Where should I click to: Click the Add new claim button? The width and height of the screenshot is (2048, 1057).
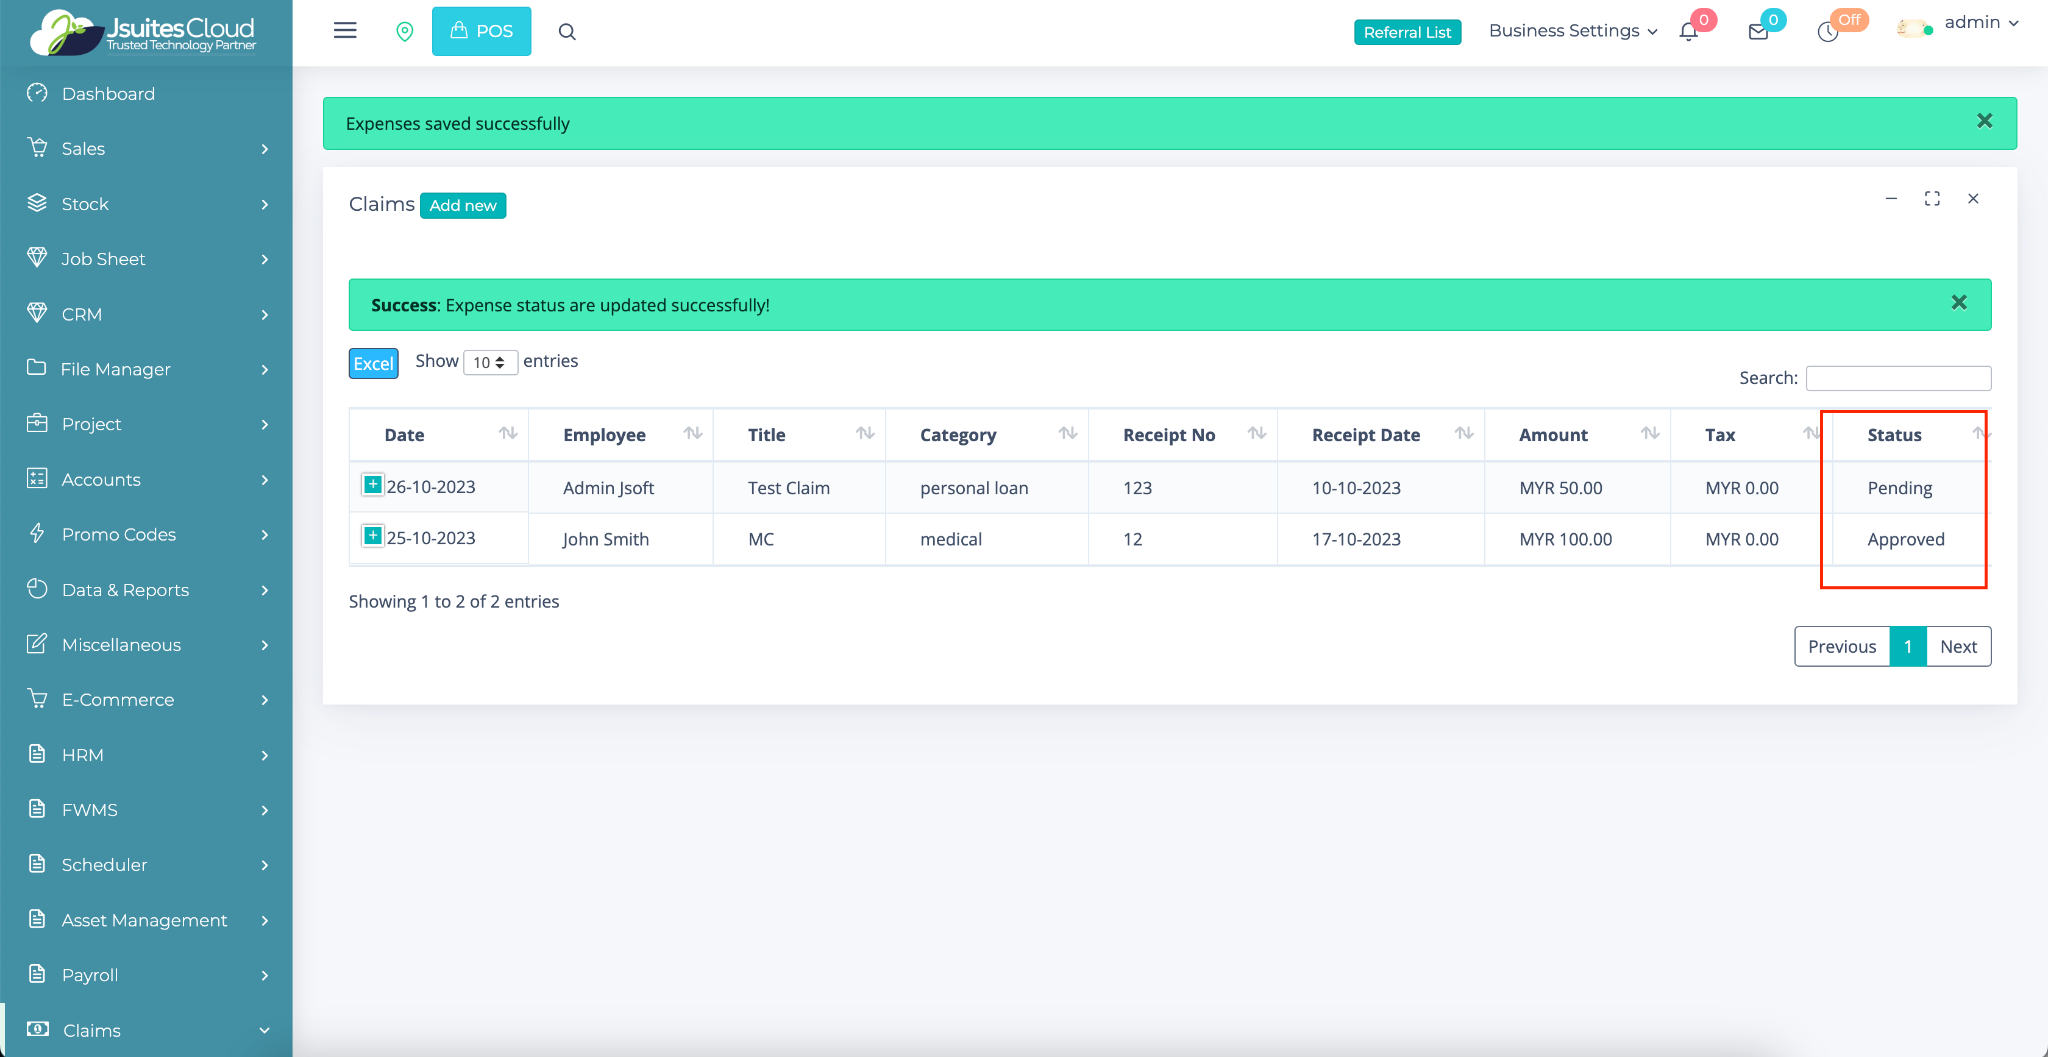click(463, 205)
